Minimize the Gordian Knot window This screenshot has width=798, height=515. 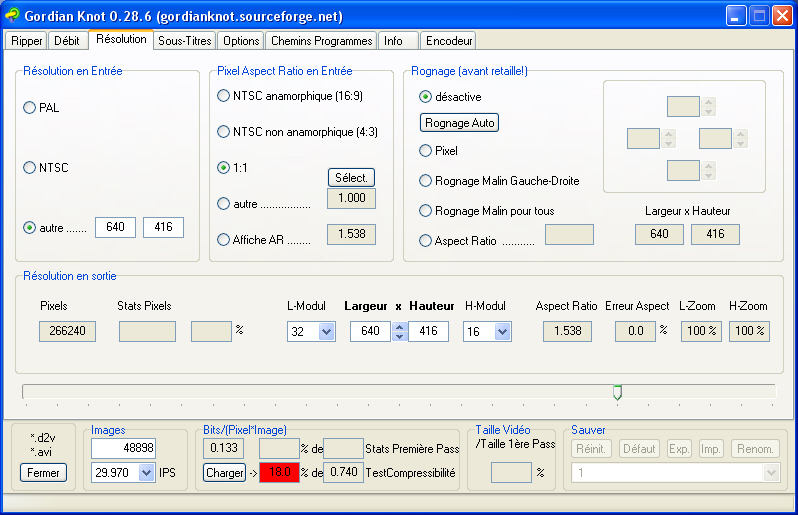point(736,16)
